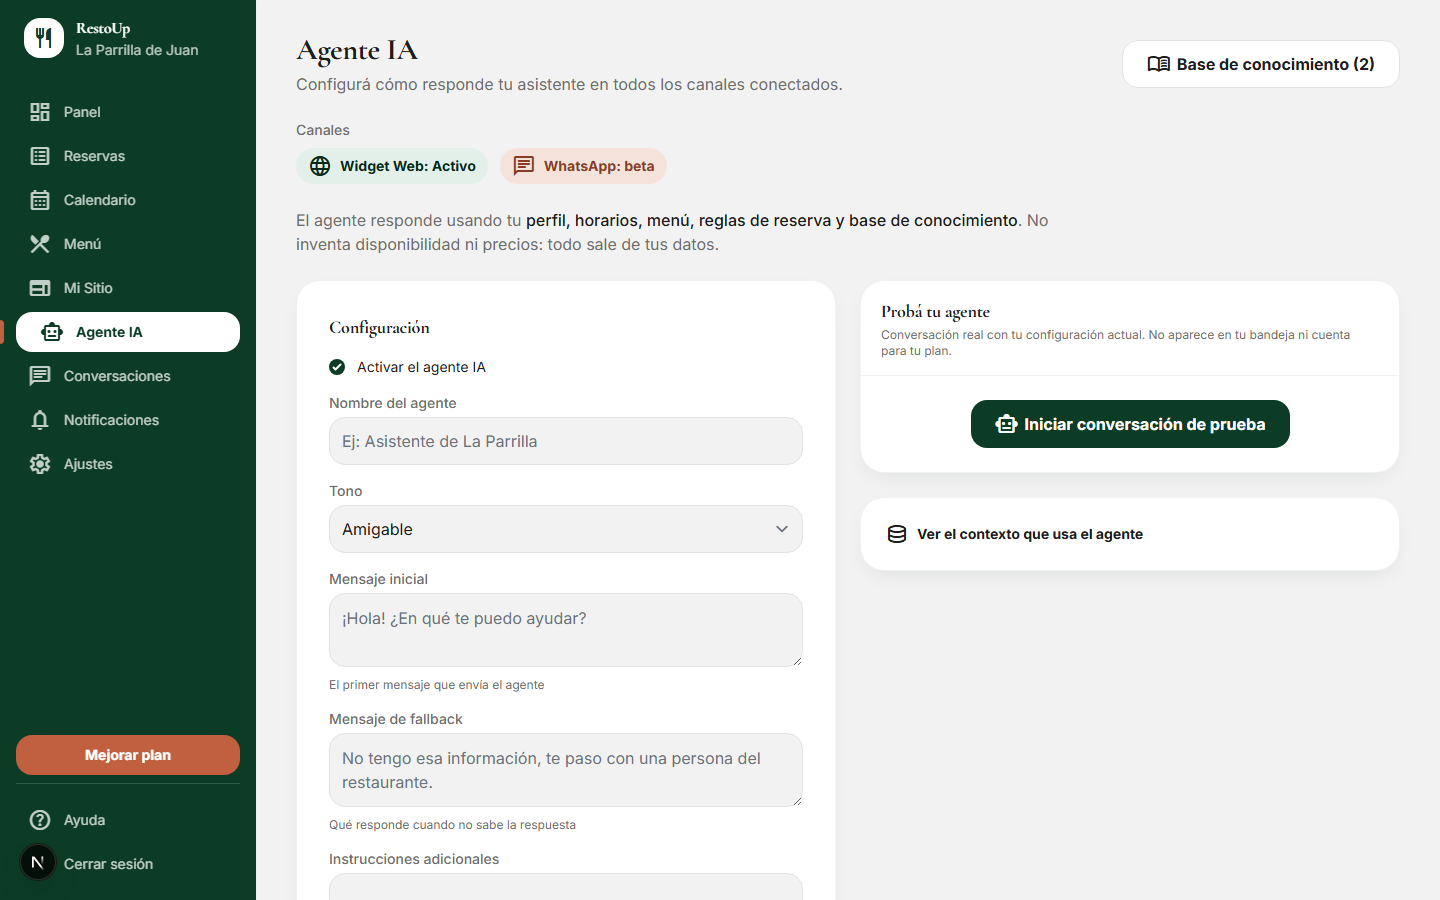Click the Ayuda link text

[x=84, y=820]
